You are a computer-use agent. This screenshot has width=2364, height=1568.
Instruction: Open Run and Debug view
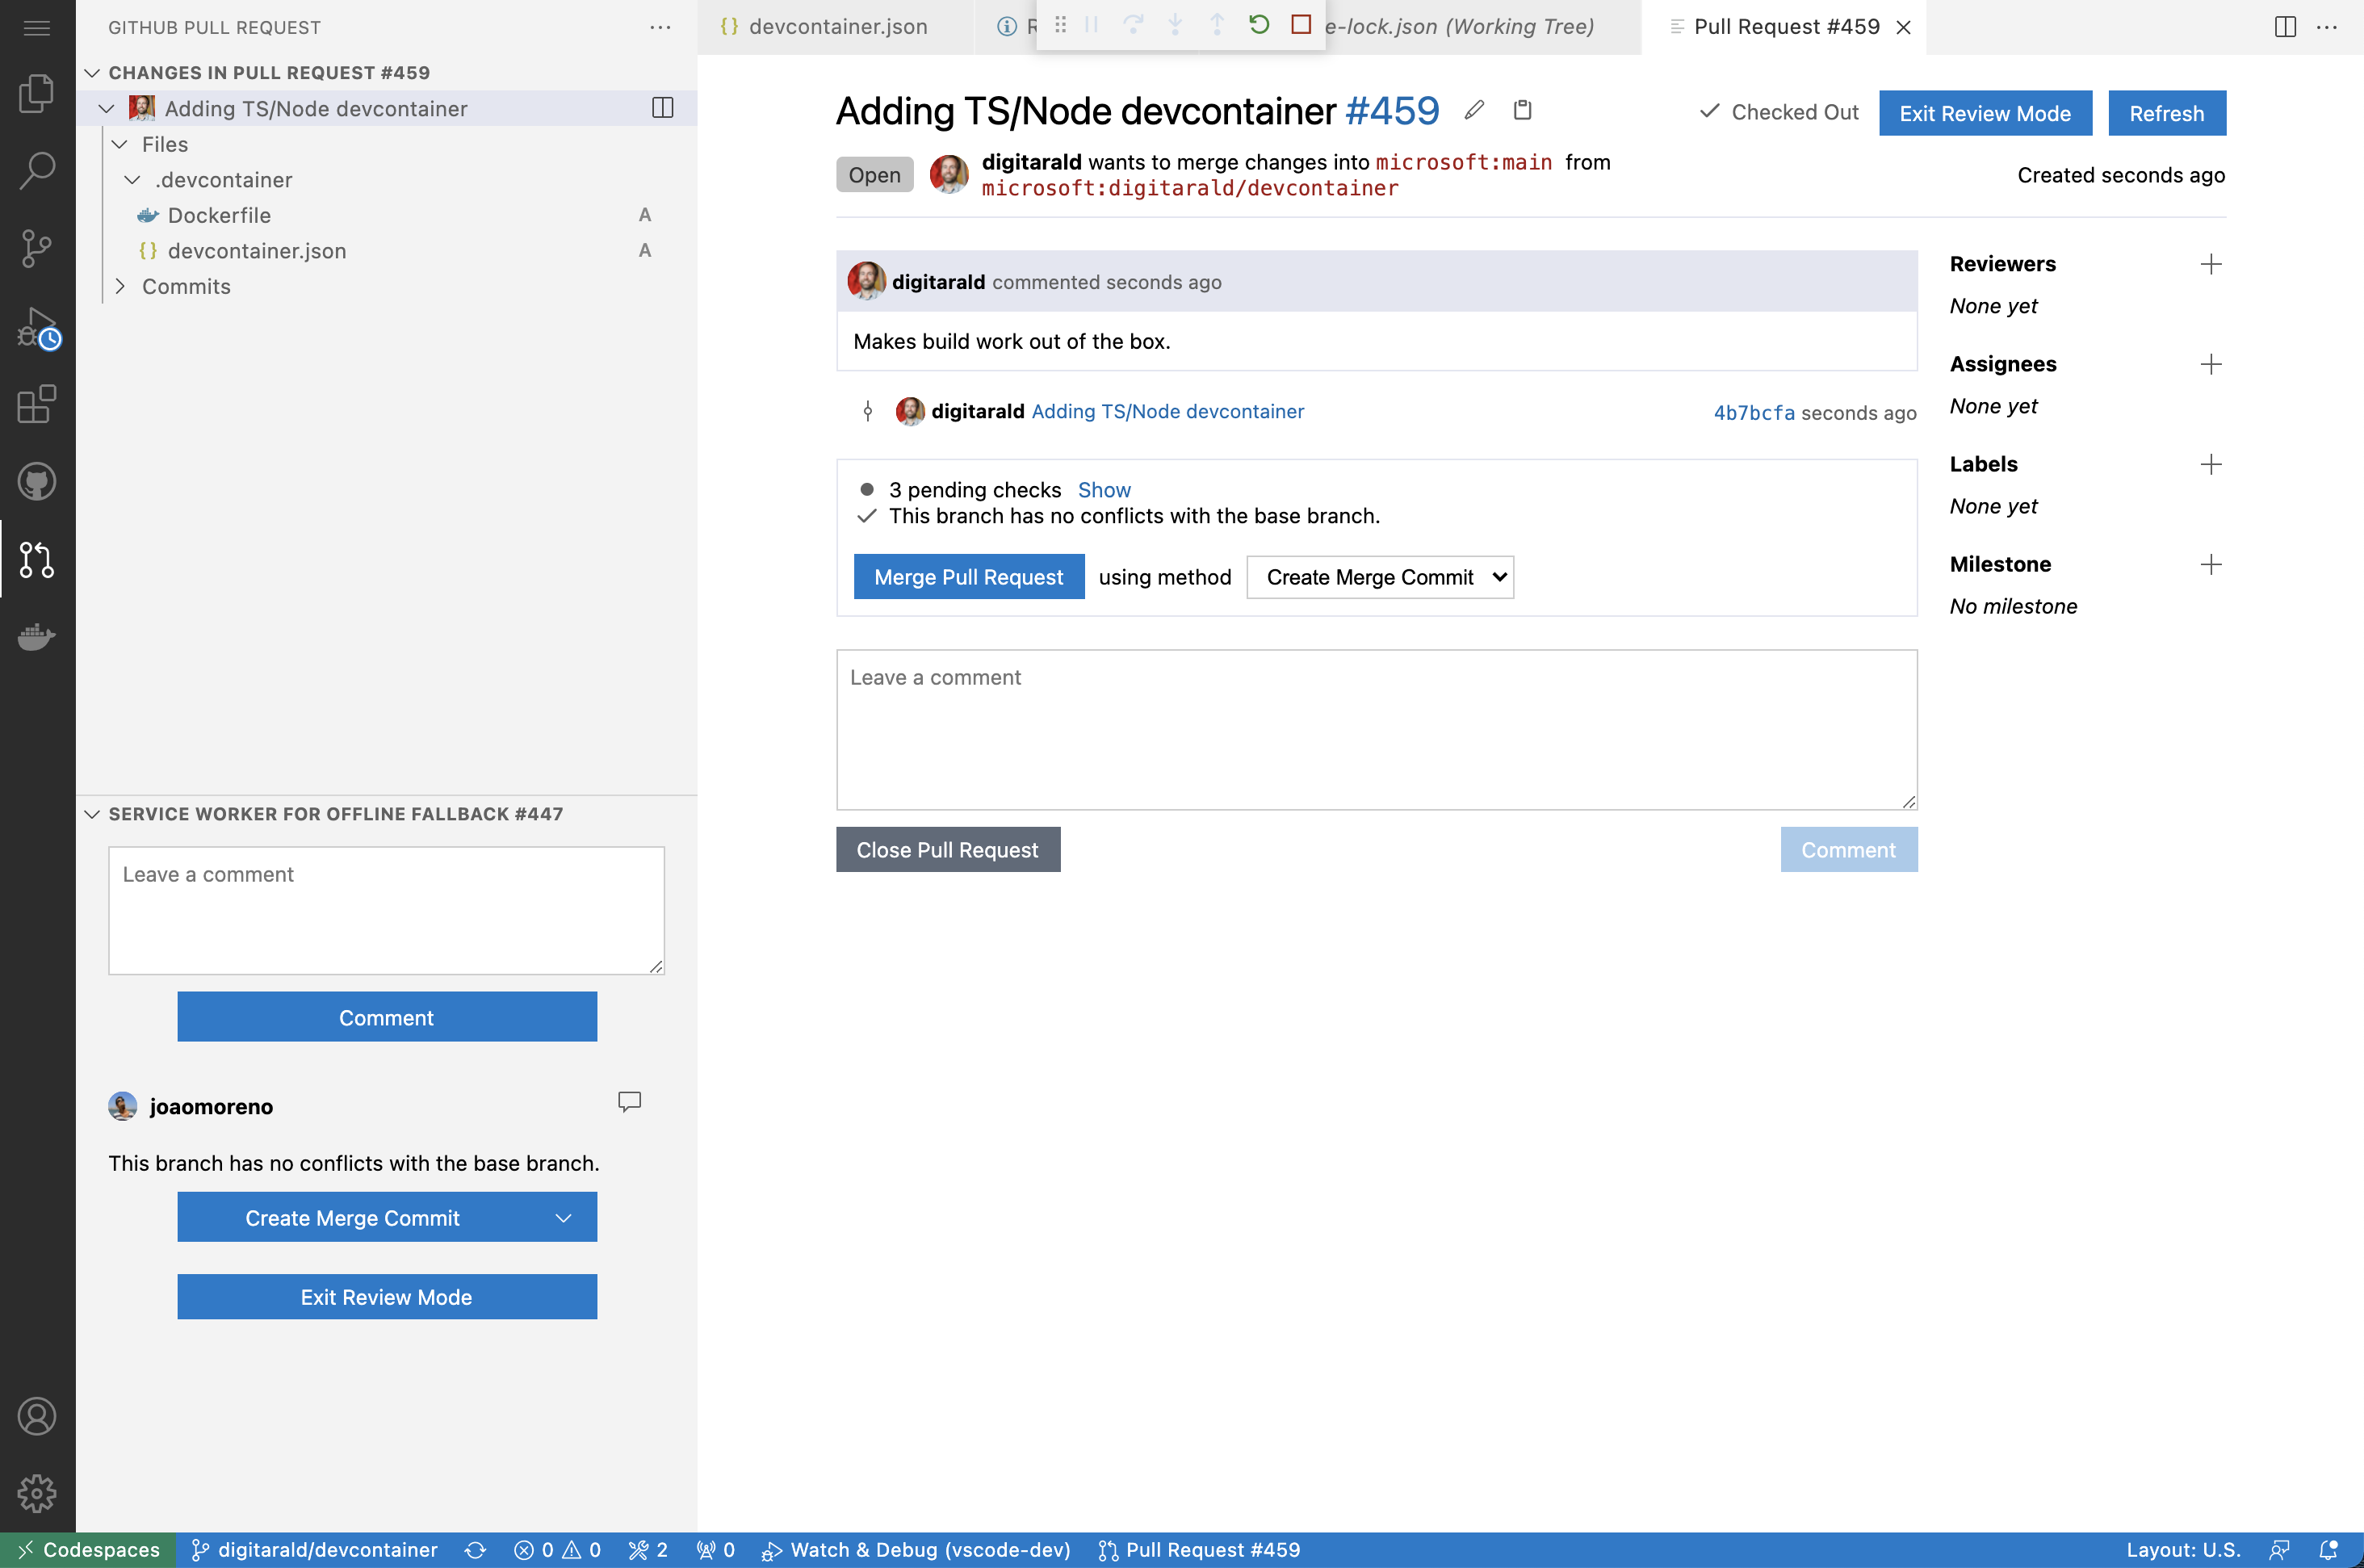coord(37,327)
